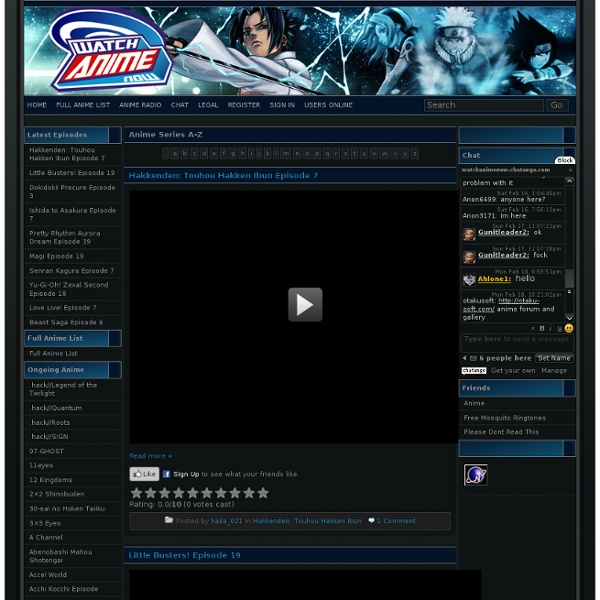Toggle underline text in chat box

point(559,328)
